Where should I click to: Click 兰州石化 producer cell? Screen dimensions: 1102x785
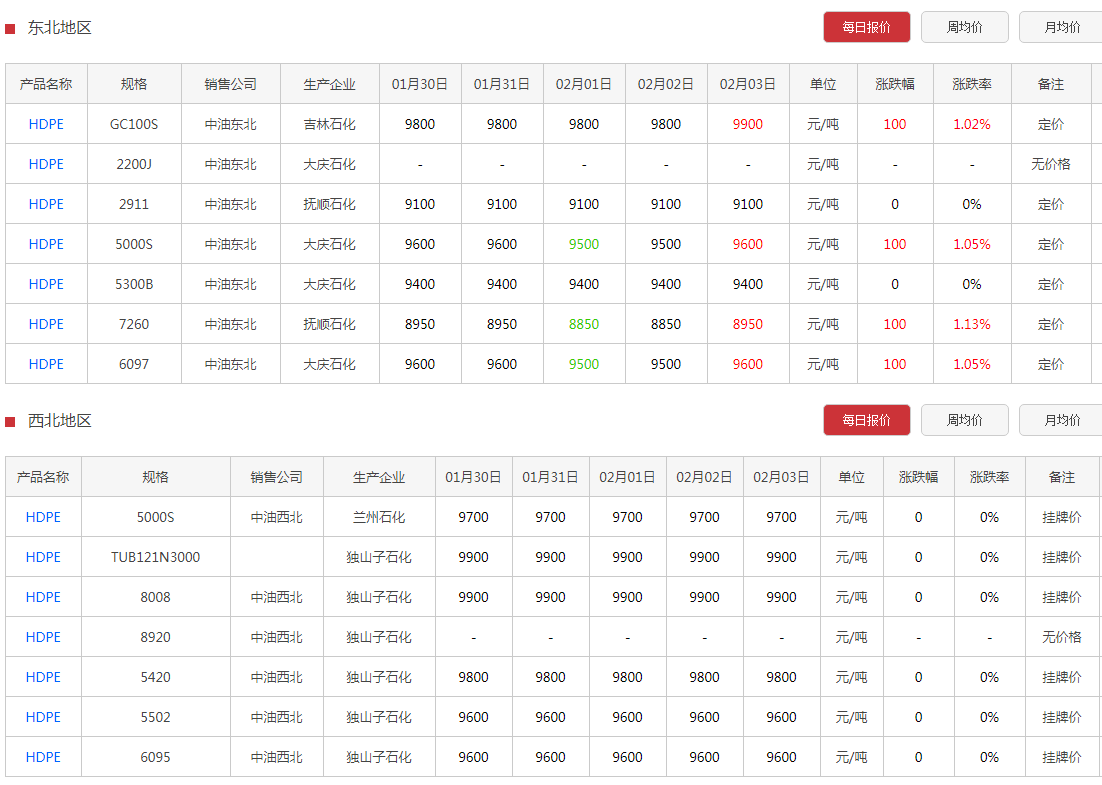point(379,517)
